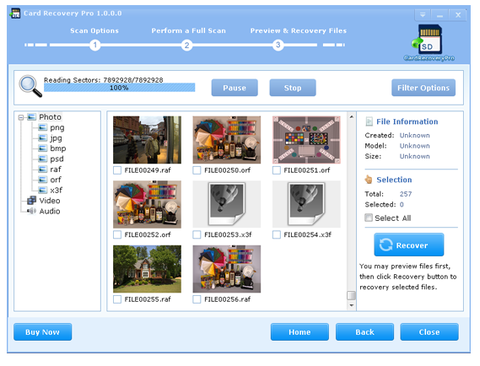Go to step 1 Scan Options
Image resolution: width=480 pixels, height=366 pixels.
tap(95, 45)
